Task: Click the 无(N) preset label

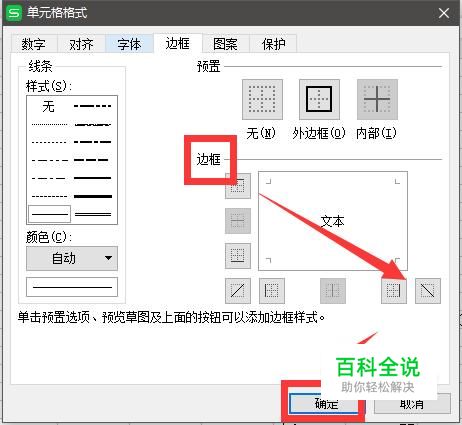Action: [261, 133]
